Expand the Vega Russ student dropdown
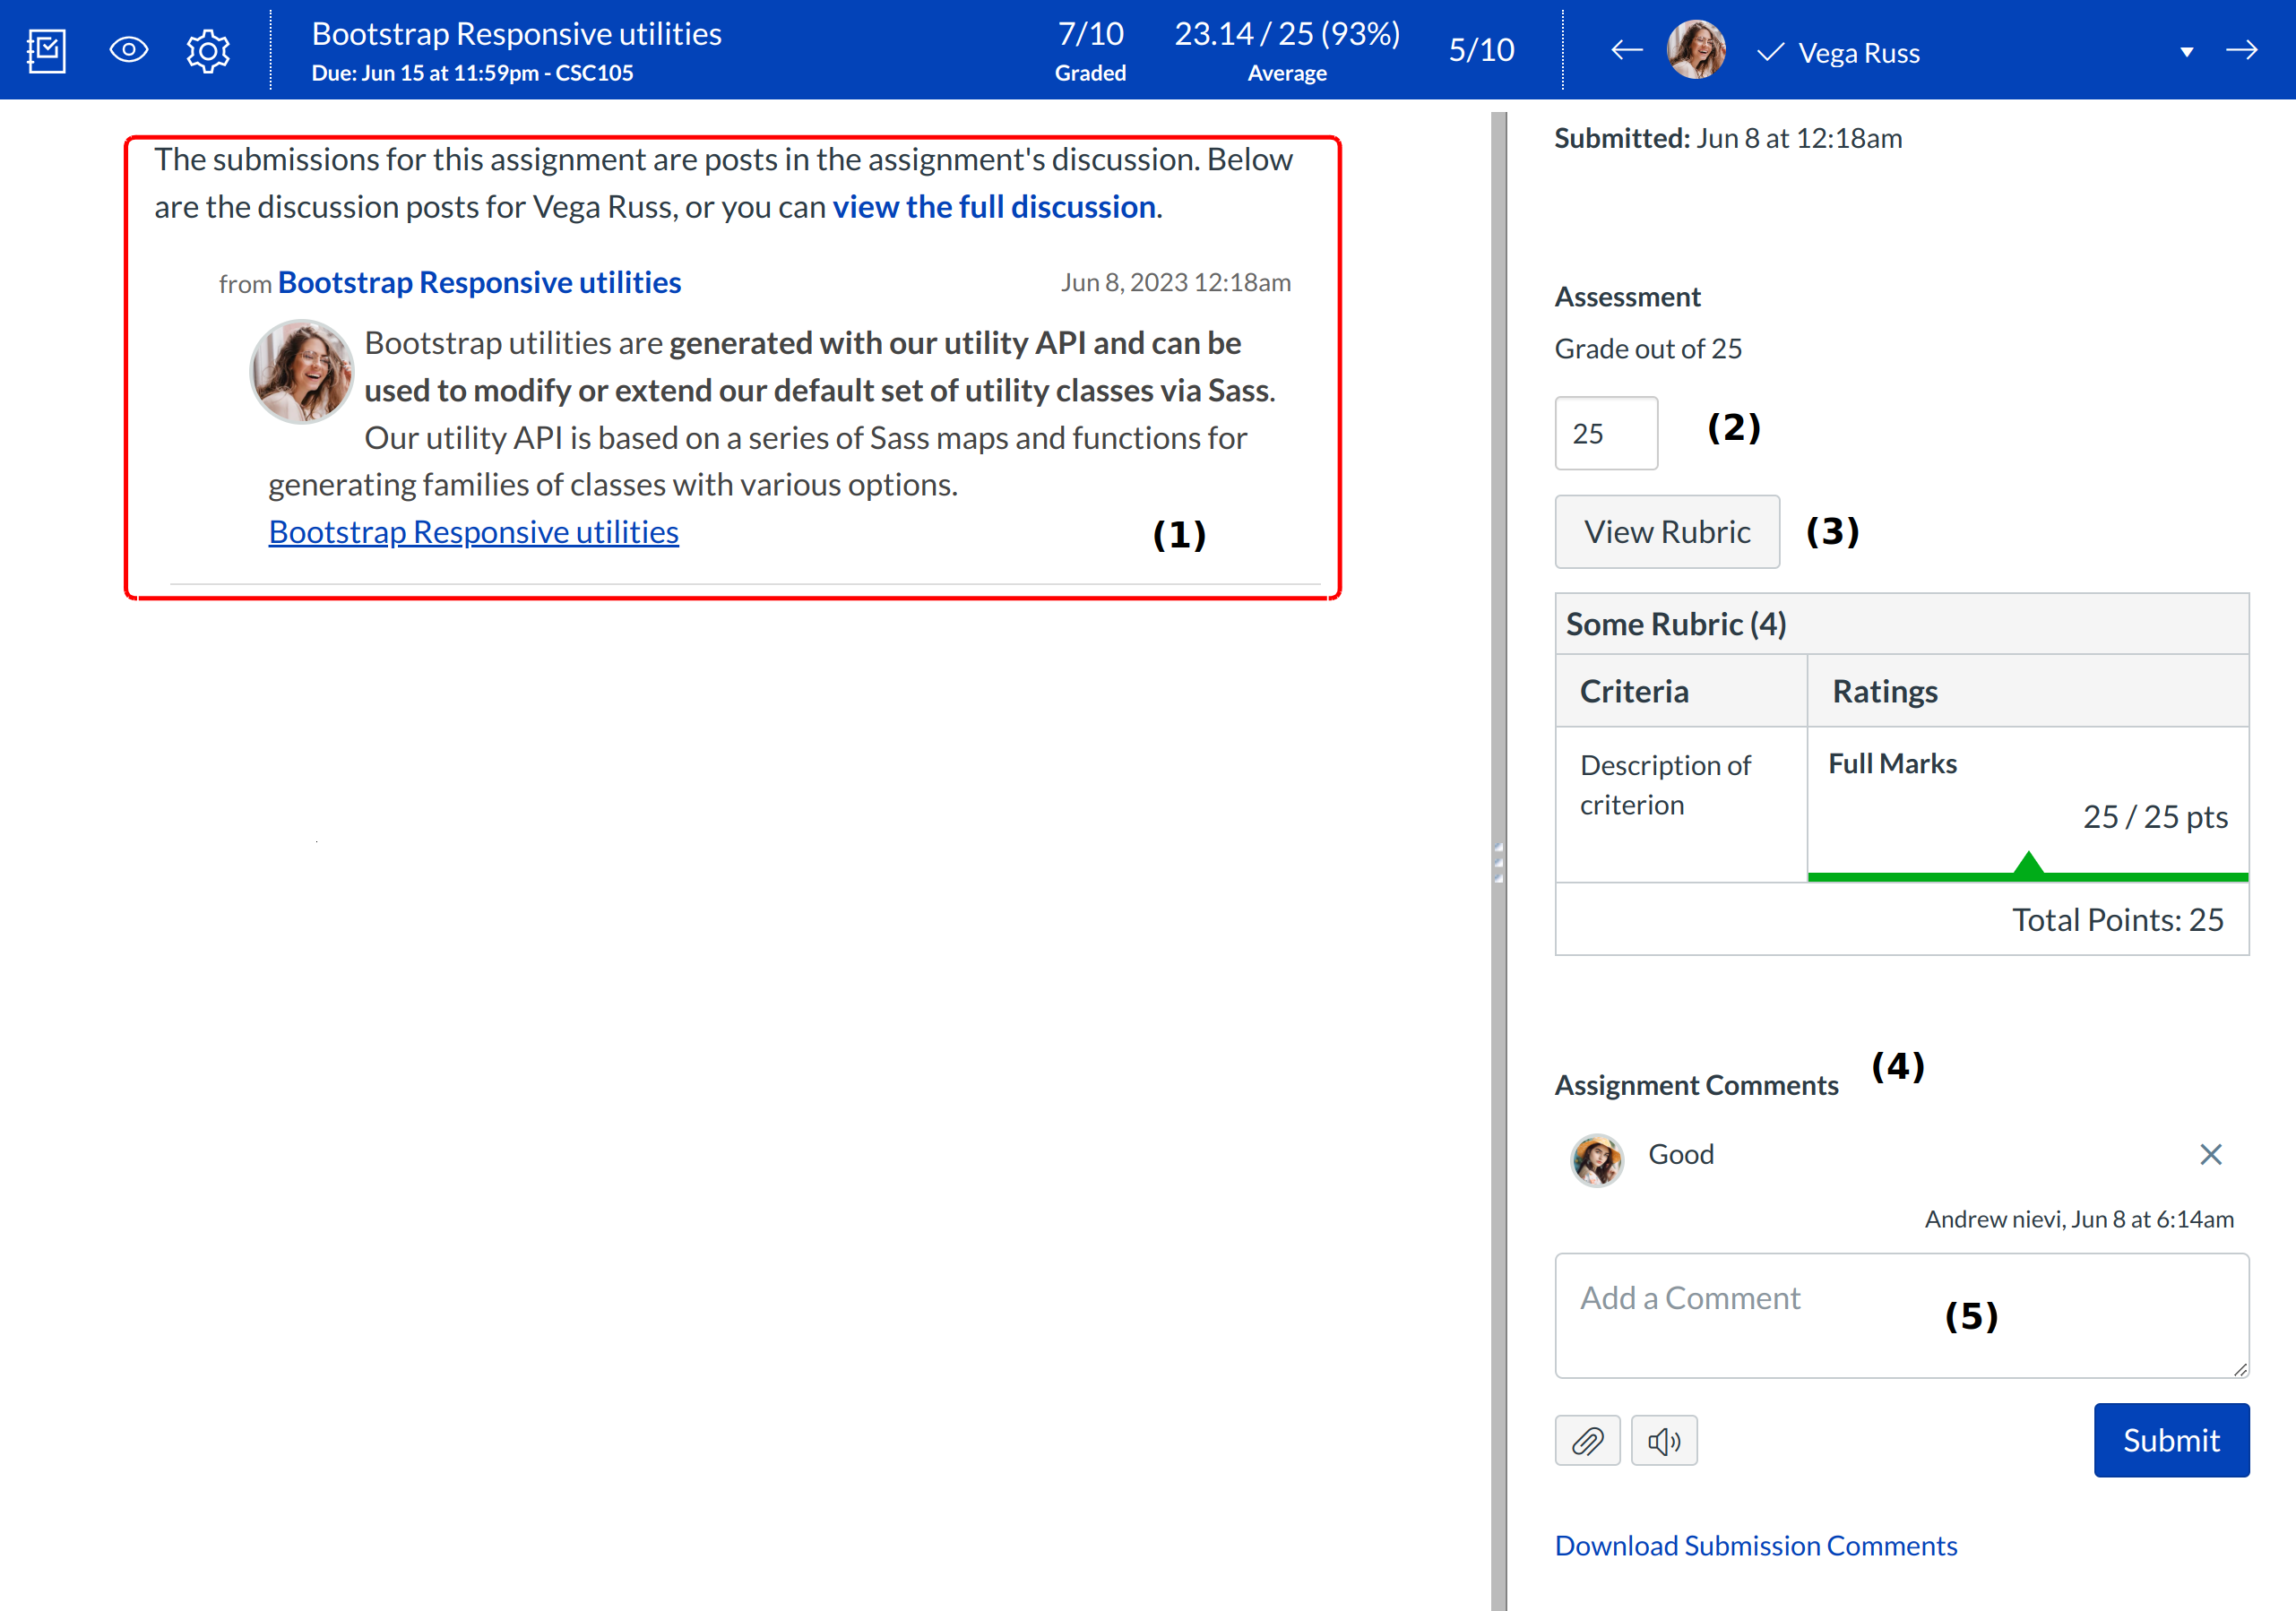The image size is (2296, 1611). pyautogui.click(x=2187, y=52)
